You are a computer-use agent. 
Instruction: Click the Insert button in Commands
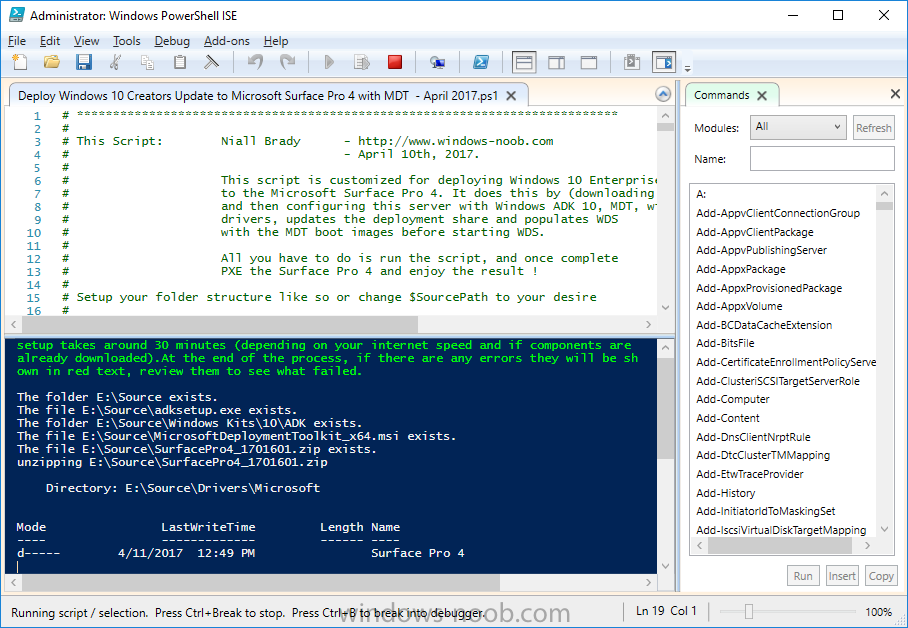[841, 576]
